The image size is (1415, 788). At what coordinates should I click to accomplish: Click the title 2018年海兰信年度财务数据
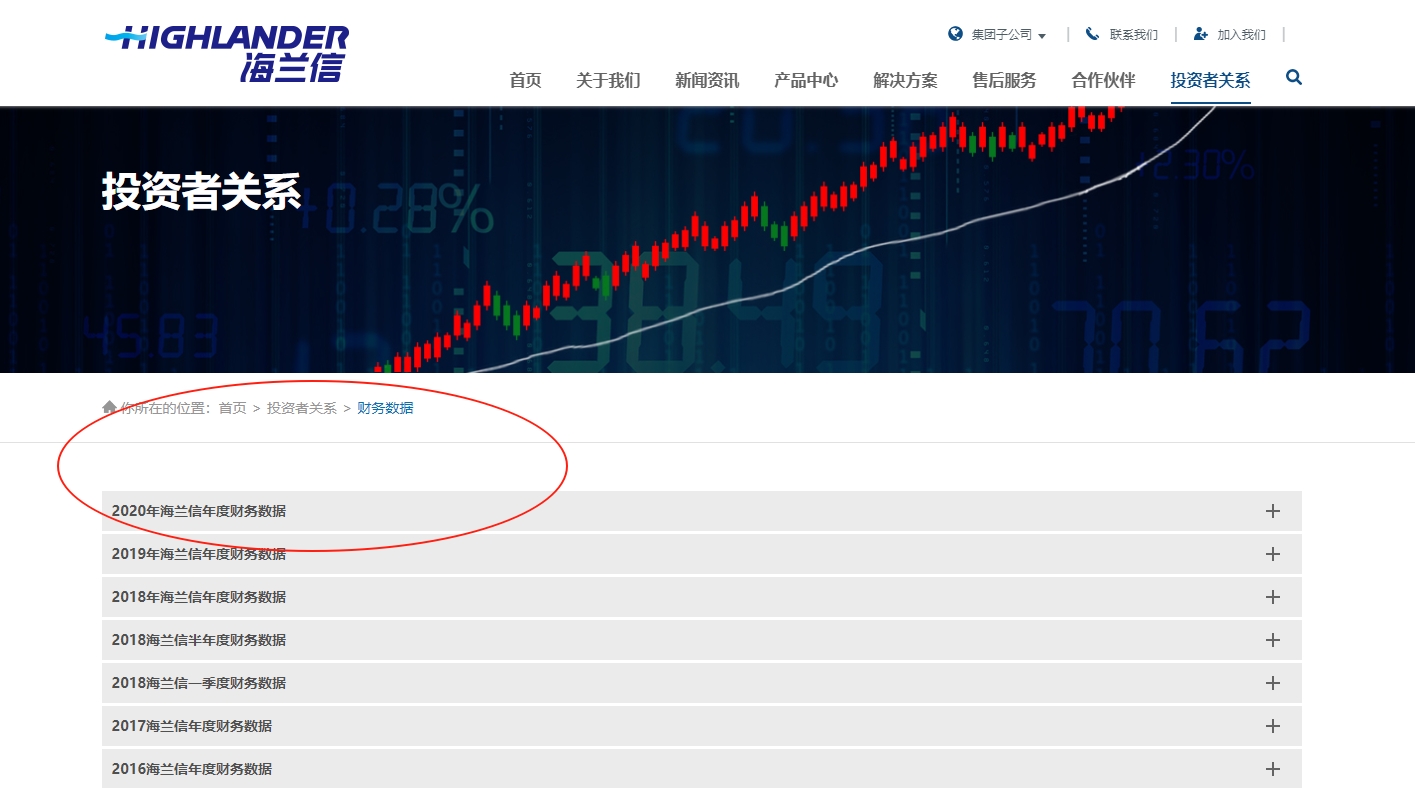coord(199,597)
